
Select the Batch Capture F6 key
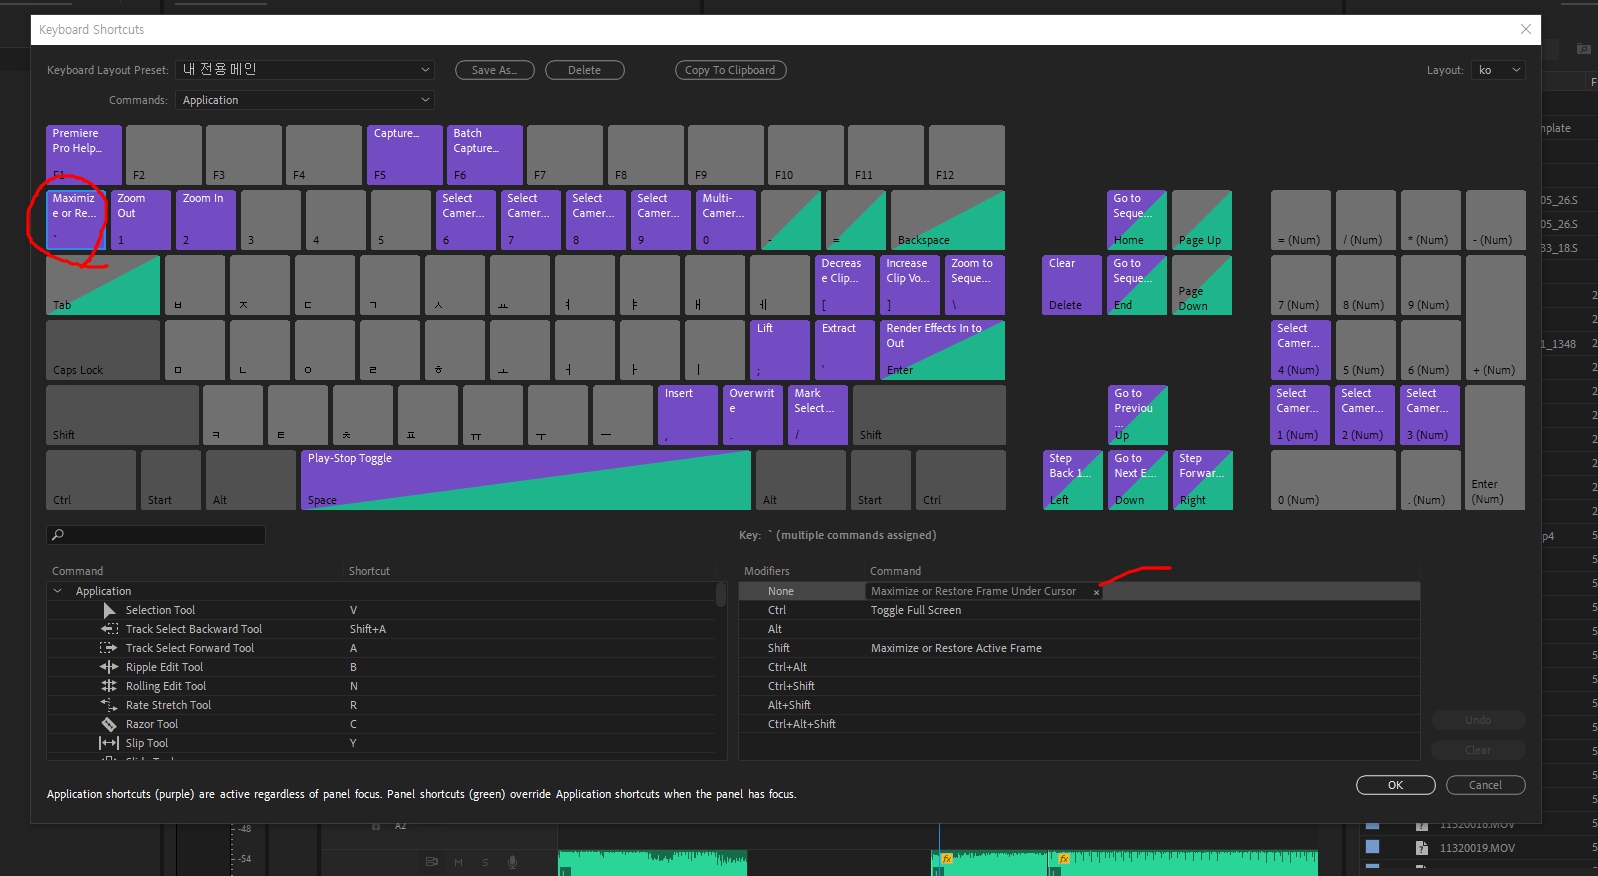(x=485, y=154)
